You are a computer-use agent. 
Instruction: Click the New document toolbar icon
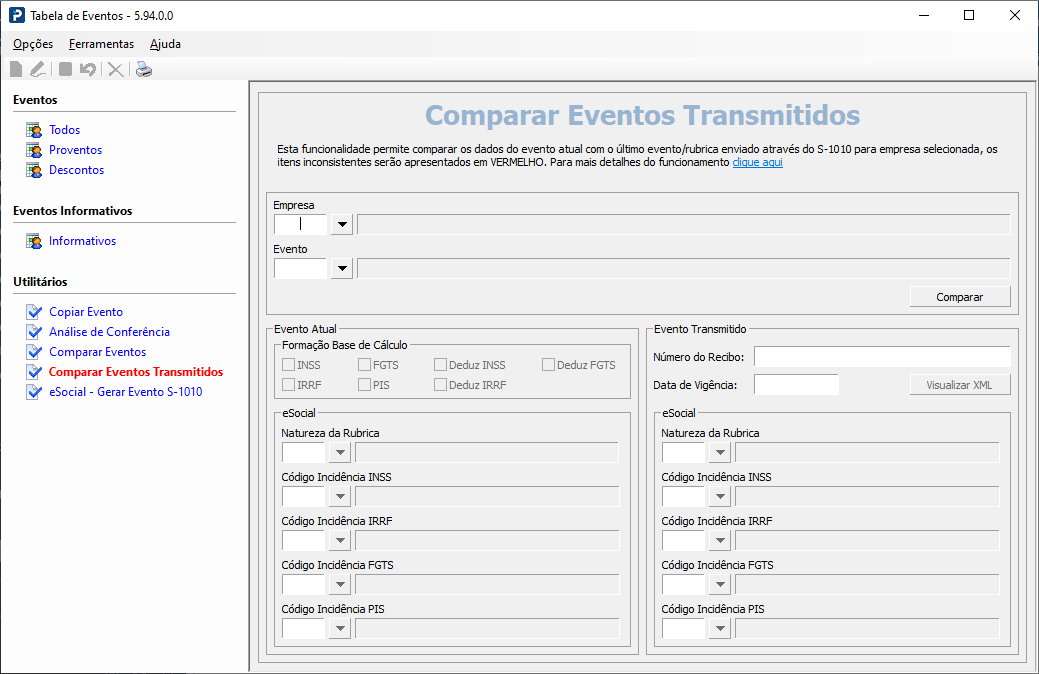coord(17,69)
